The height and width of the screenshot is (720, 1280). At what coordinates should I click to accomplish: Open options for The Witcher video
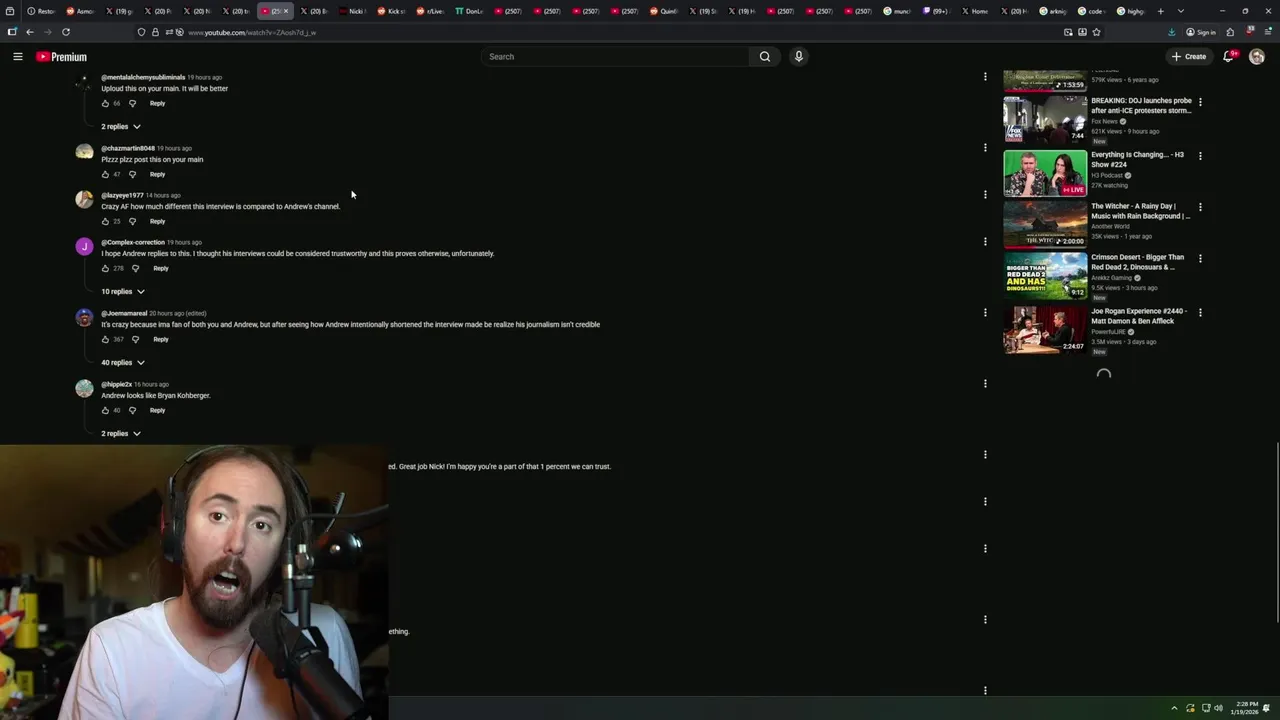tap(1200, 207)
